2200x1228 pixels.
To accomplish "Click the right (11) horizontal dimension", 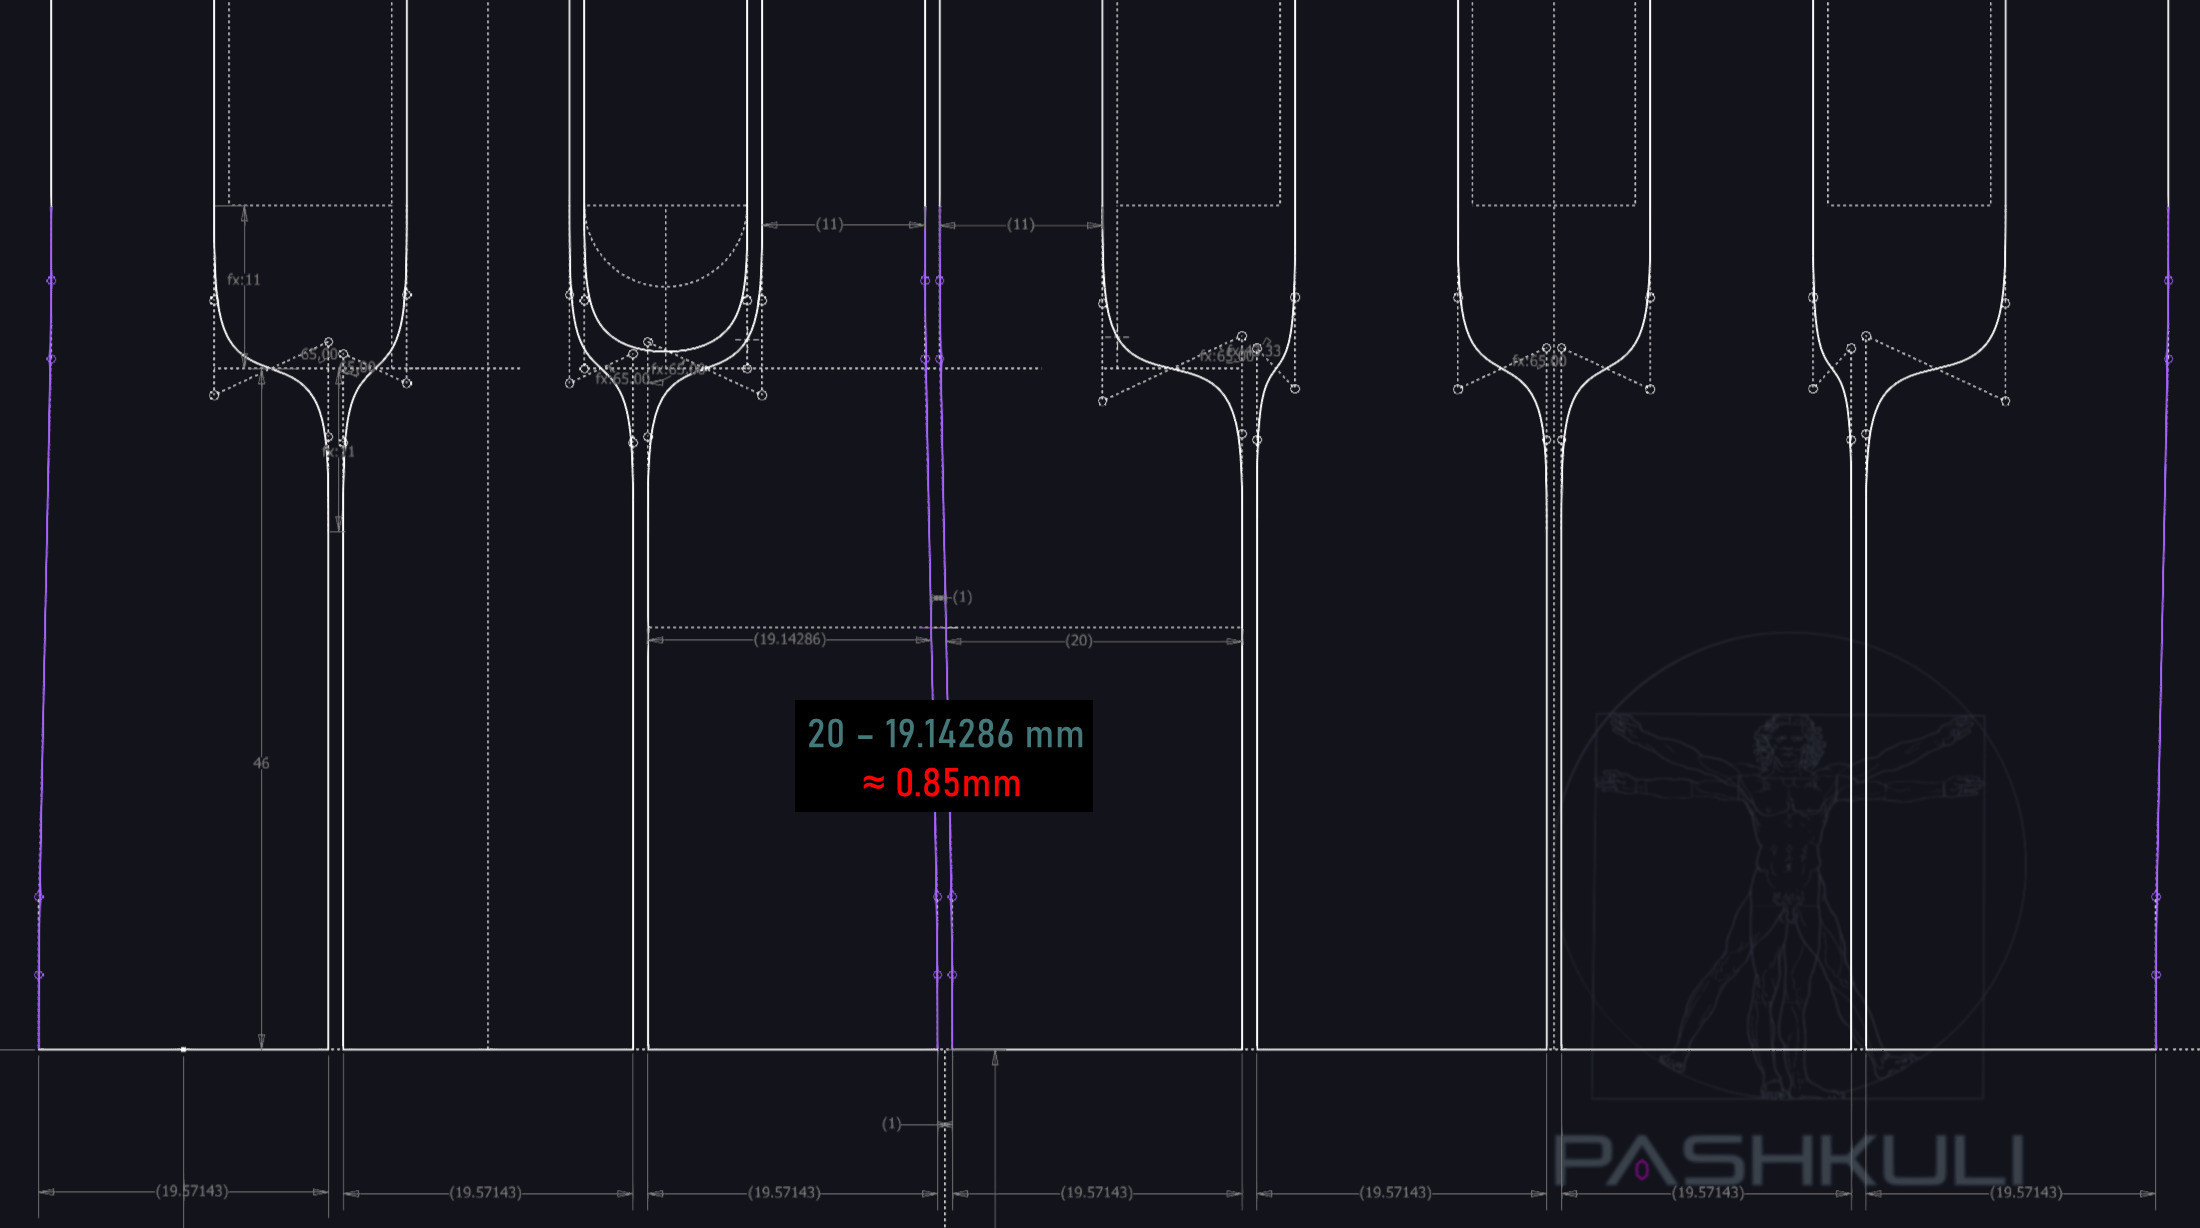I will pyautogui.click(x=1020, y=224).
